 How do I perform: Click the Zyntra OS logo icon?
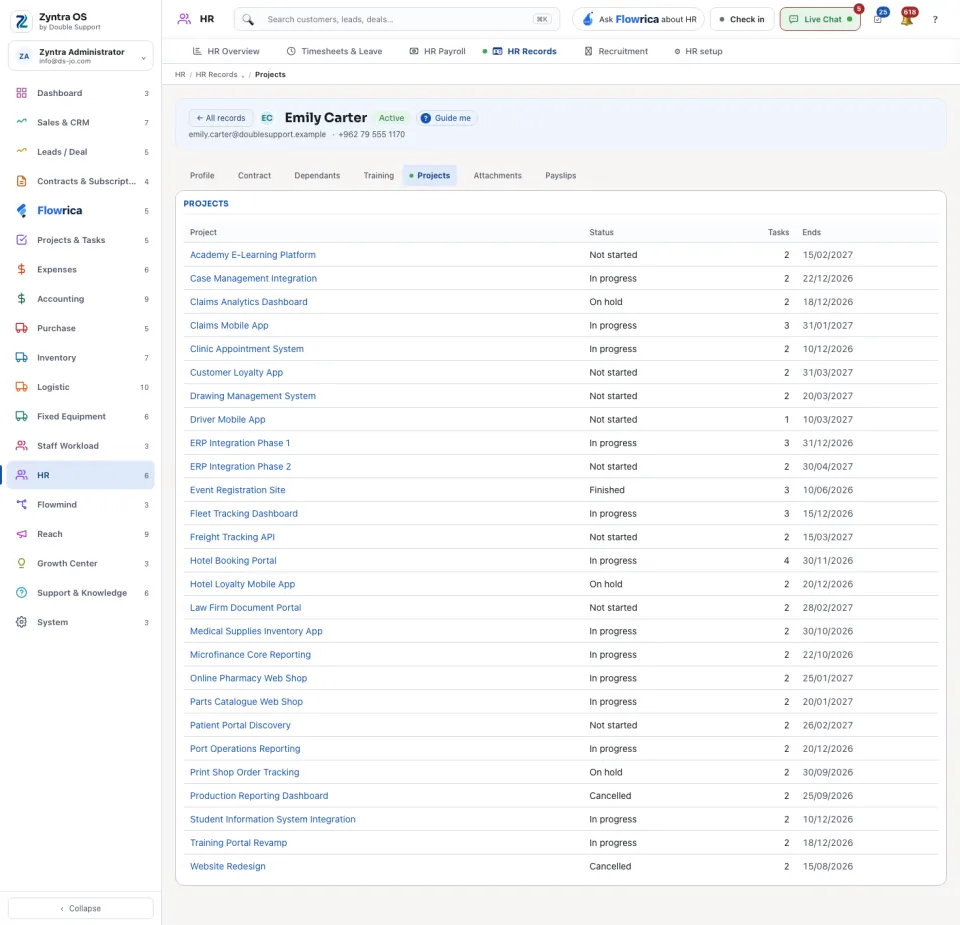(22, 21)
